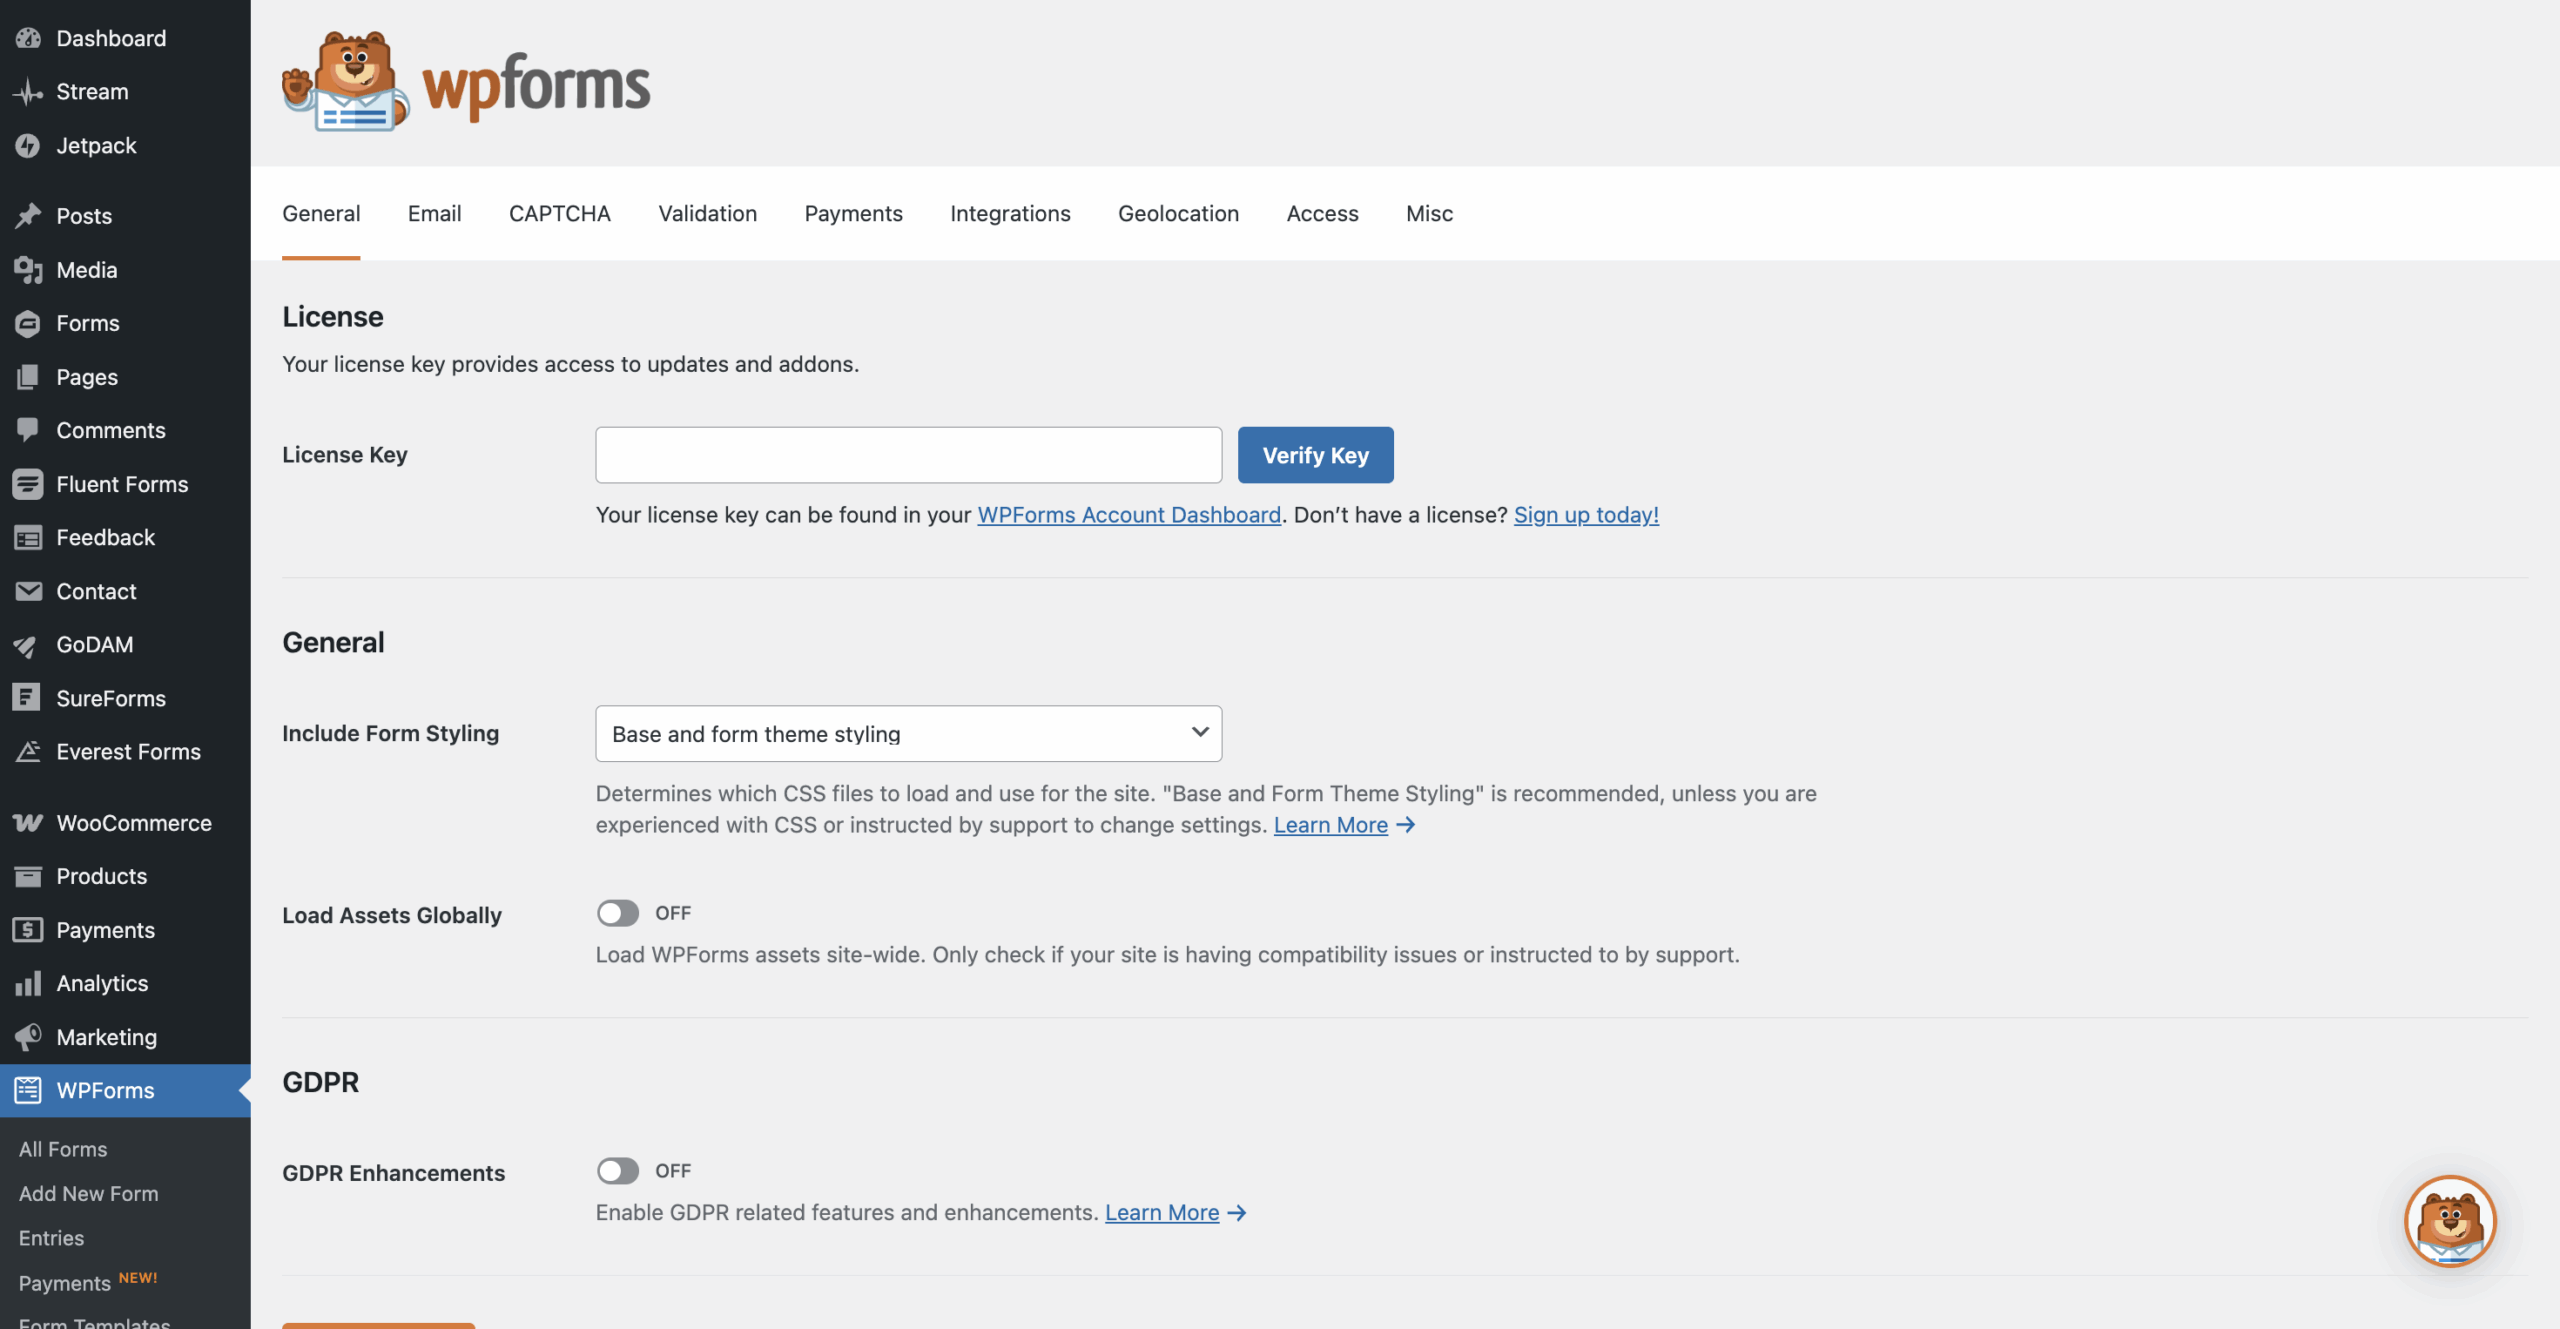Click the SureForms sidebar icon

pyautogui.click(x=28, y=698)
